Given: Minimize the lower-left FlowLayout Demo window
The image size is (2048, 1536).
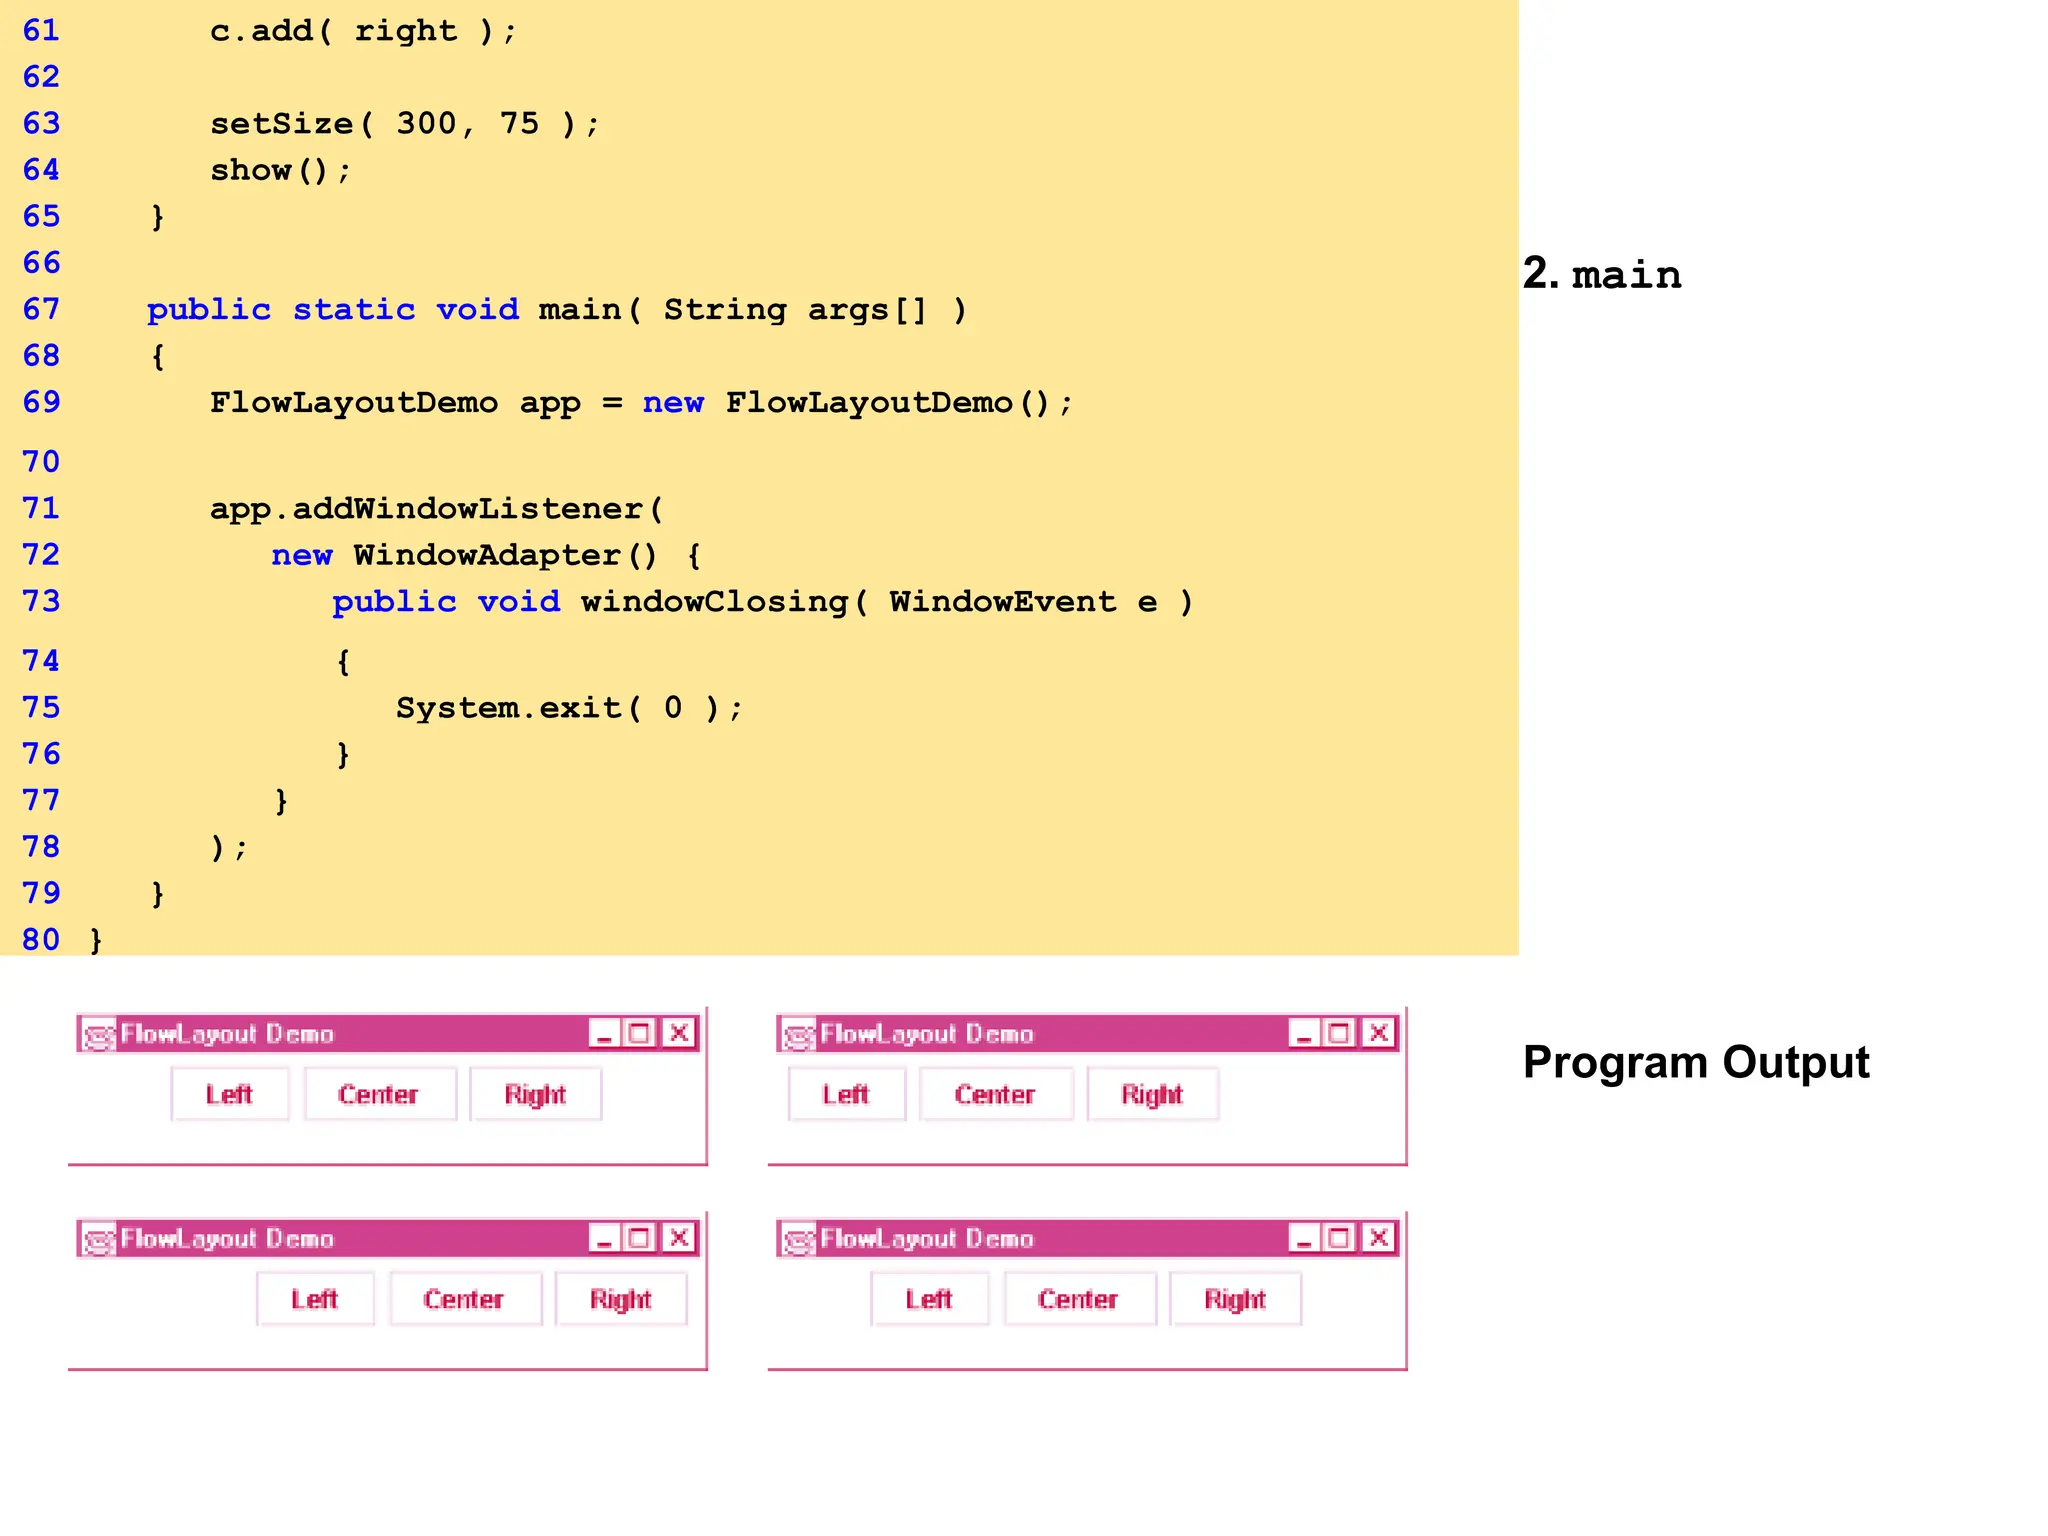Looking at the screenshot, I should pyautogui.click(x=604, y=1239).
